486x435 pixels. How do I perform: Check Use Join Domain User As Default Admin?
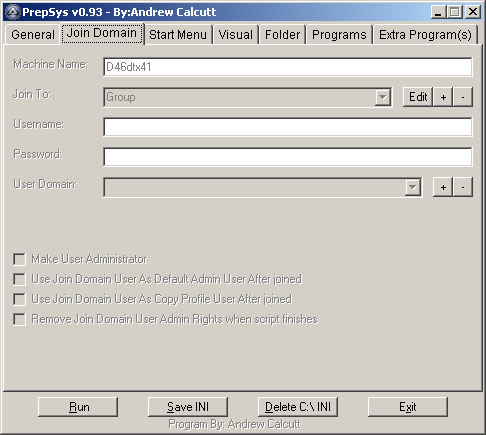point(19,279)
